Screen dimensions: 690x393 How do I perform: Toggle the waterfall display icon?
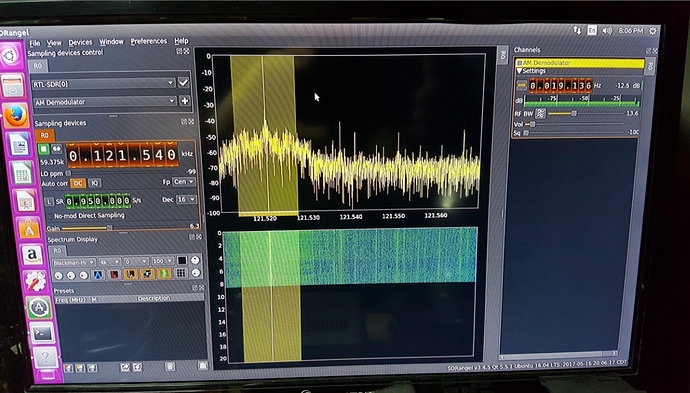pyautogui.click(x=131, y=275)
